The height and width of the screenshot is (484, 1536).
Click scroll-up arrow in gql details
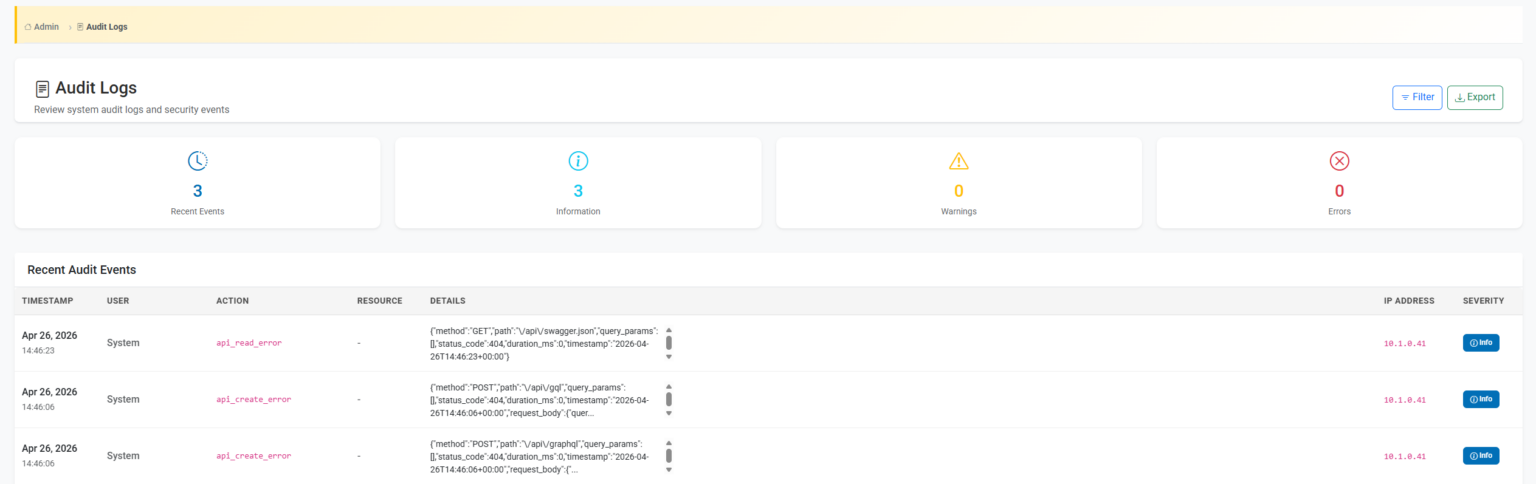(669, 386)
